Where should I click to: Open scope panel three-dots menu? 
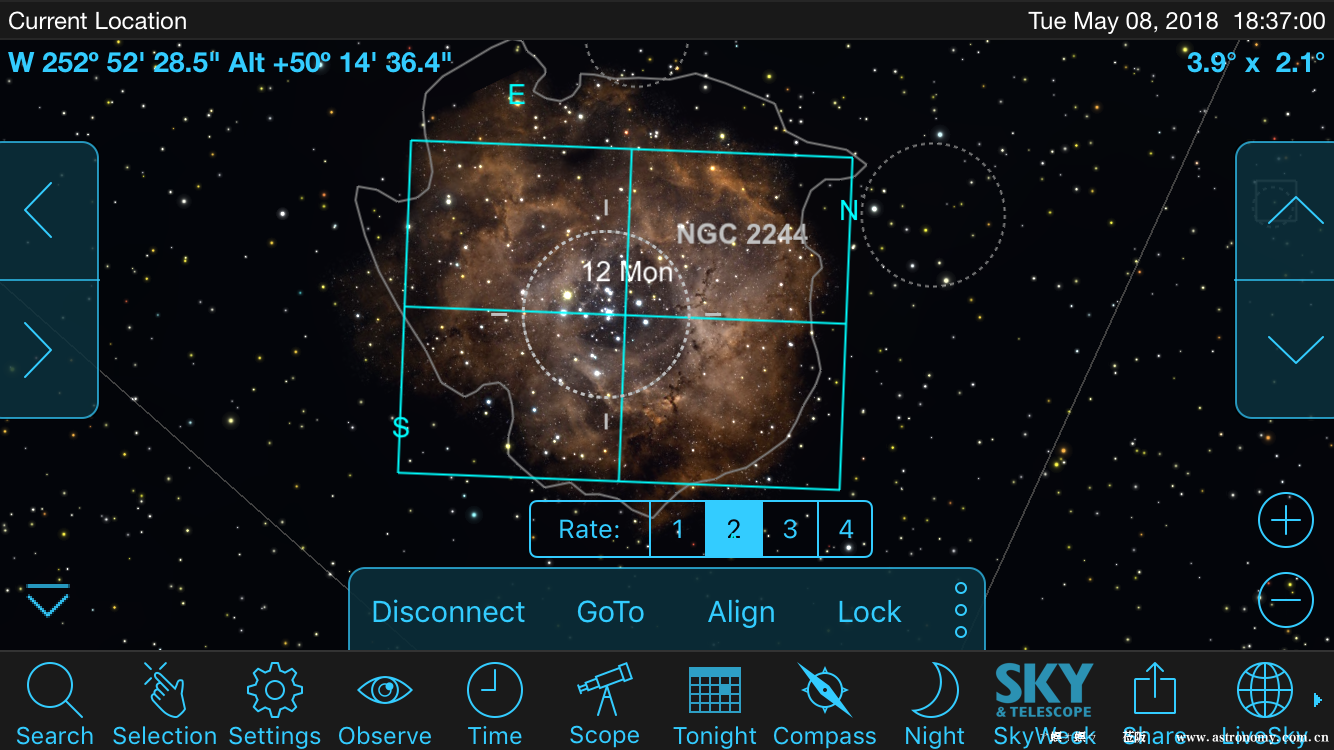[x=961, y=610]
